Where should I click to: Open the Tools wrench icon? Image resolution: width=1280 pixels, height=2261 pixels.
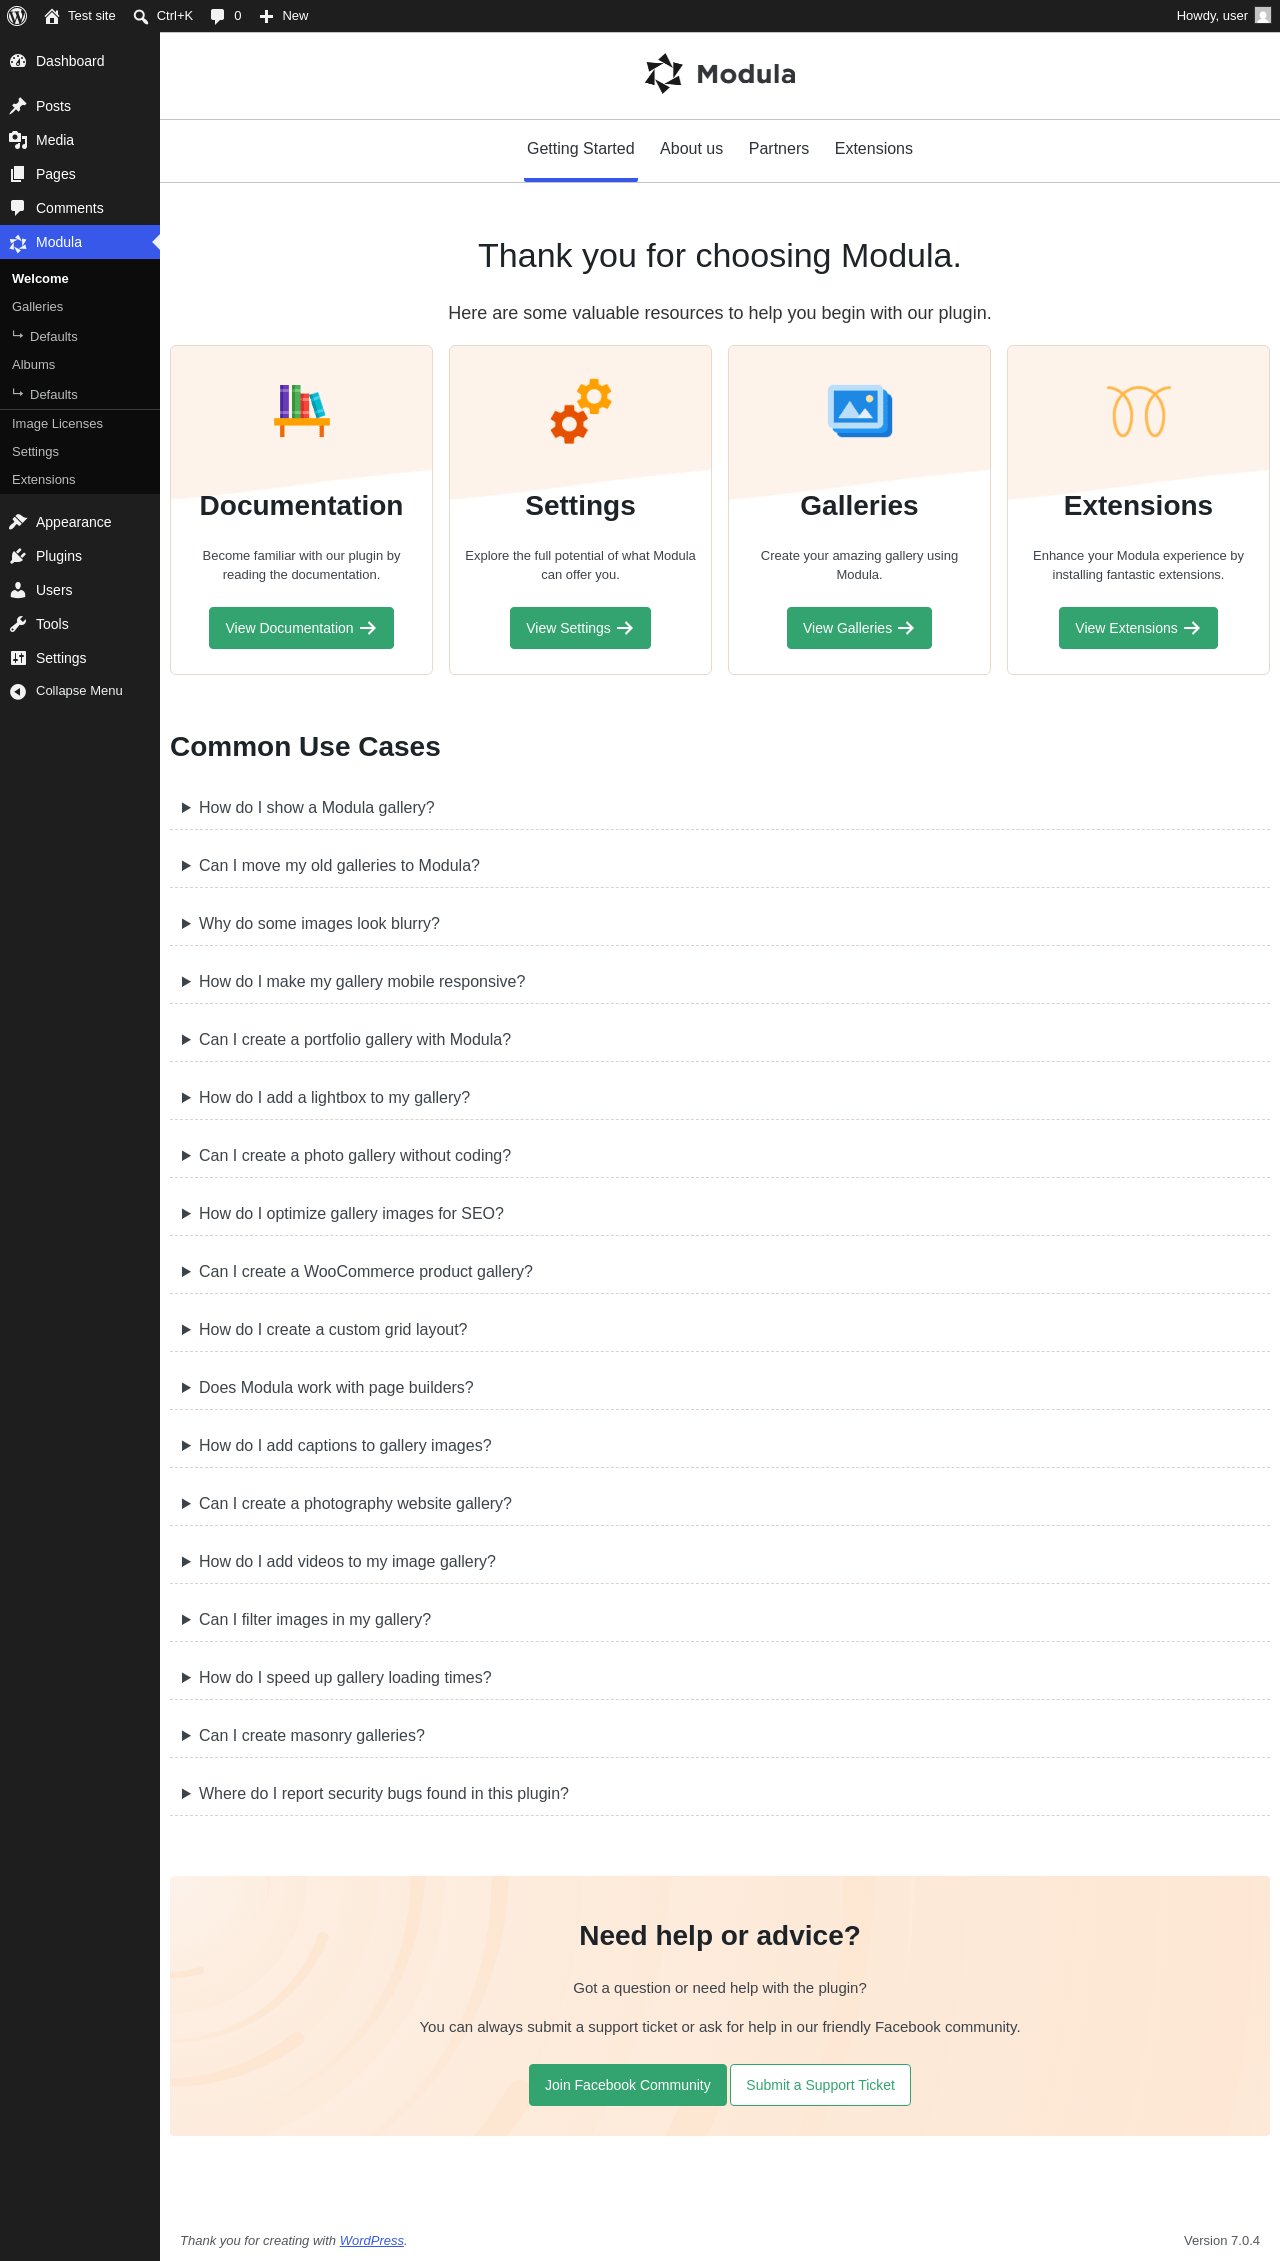click(18, 624)
